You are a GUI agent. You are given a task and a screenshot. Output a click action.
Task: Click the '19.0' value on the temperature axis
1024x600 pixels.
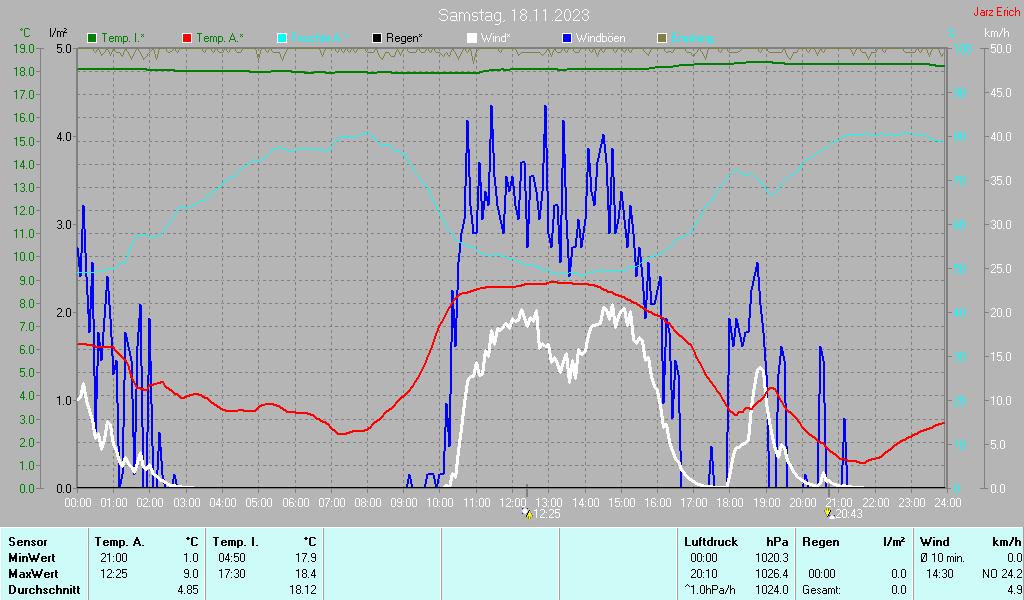point(24,48)
